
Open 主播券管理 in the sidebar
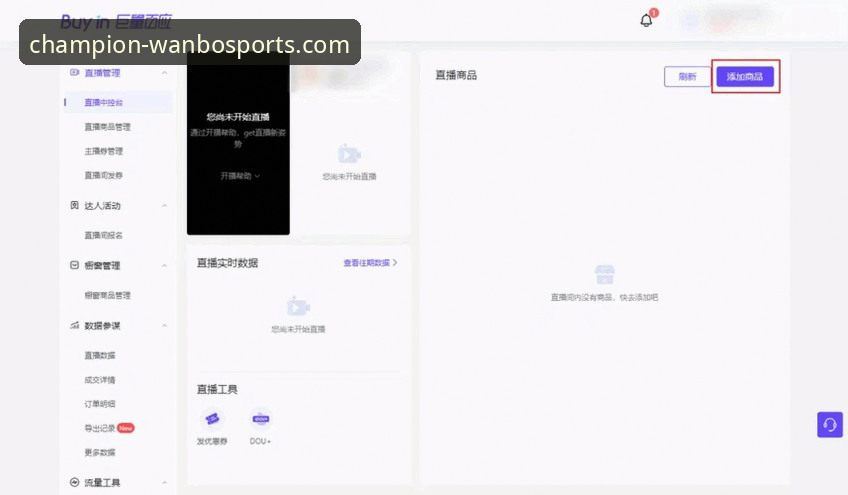coord(103,151)
